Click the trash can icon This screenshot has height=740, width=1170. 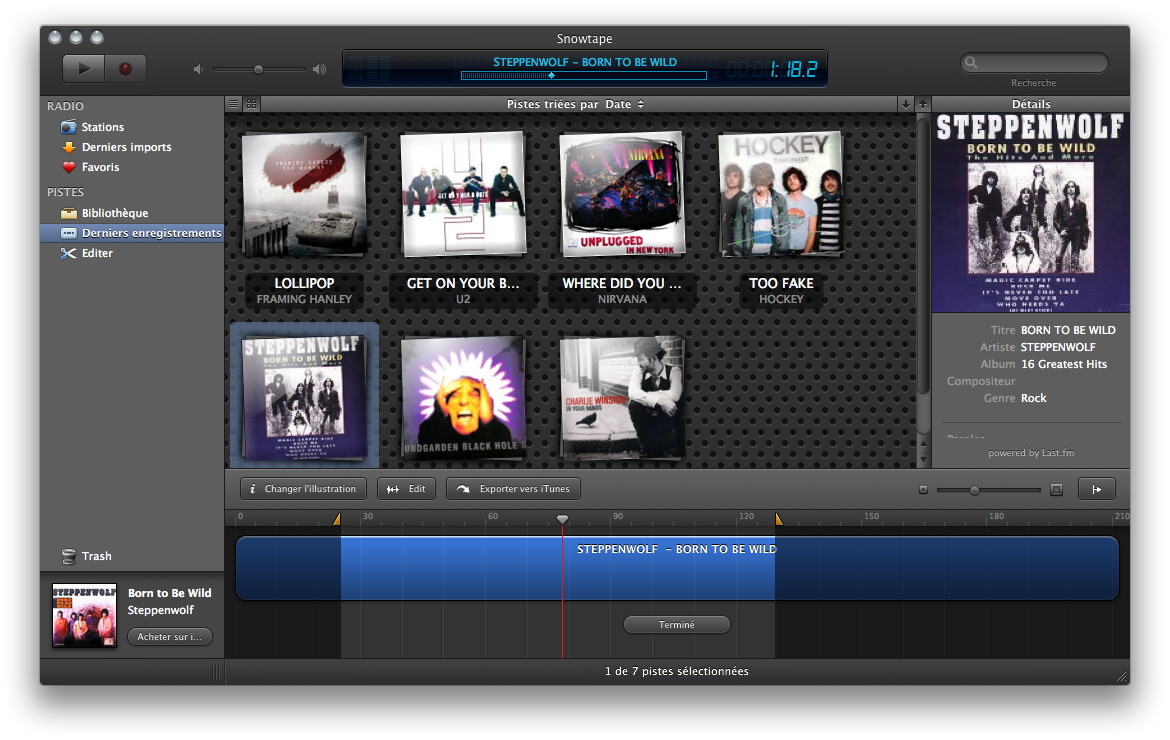pos(69,556)
